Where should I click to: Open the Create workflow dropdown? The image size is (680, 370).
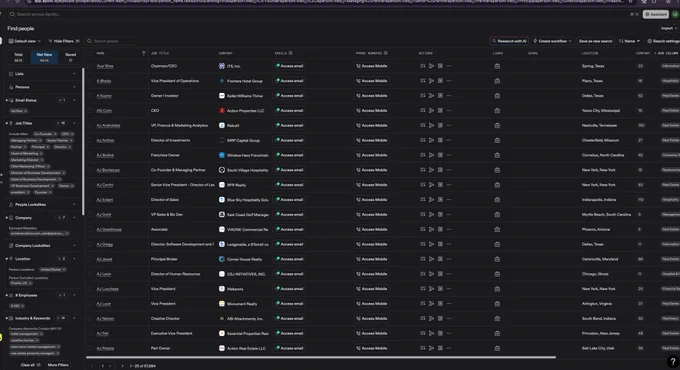click(552, 41)
